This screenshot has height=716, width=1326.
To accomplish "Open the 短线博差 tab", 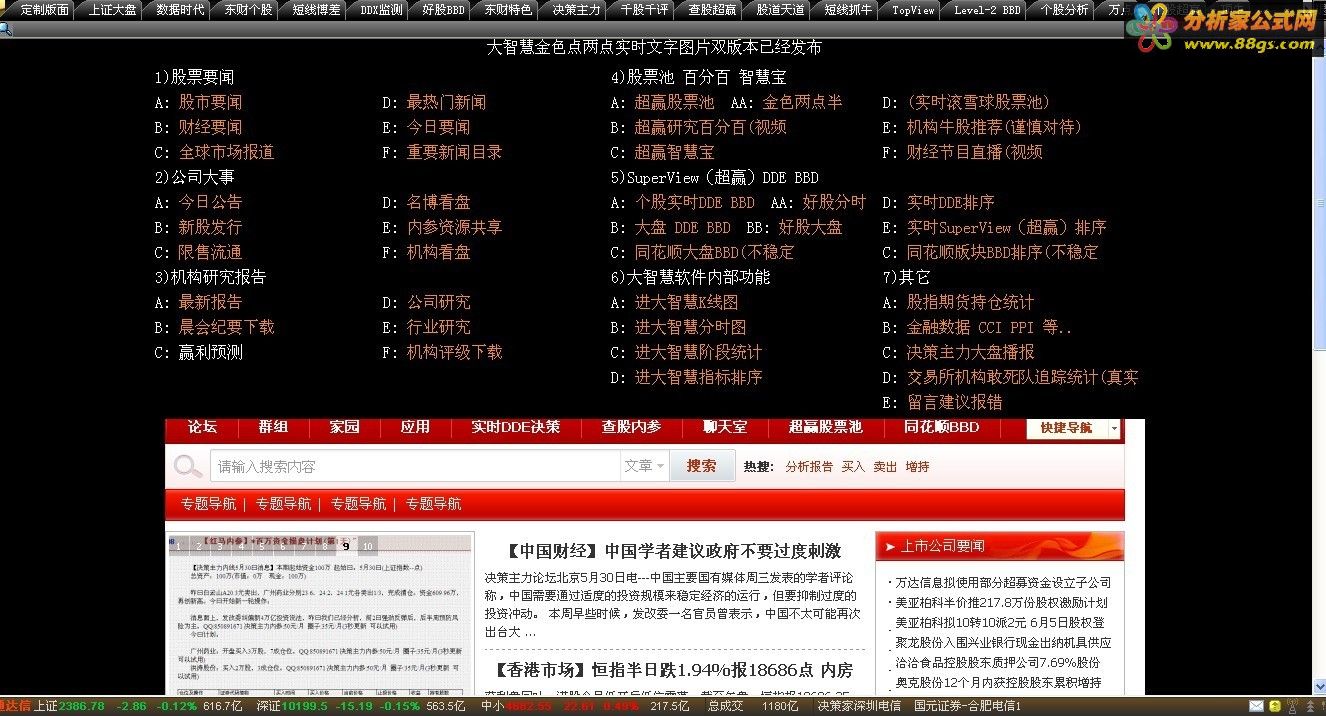I will [316, 10].
